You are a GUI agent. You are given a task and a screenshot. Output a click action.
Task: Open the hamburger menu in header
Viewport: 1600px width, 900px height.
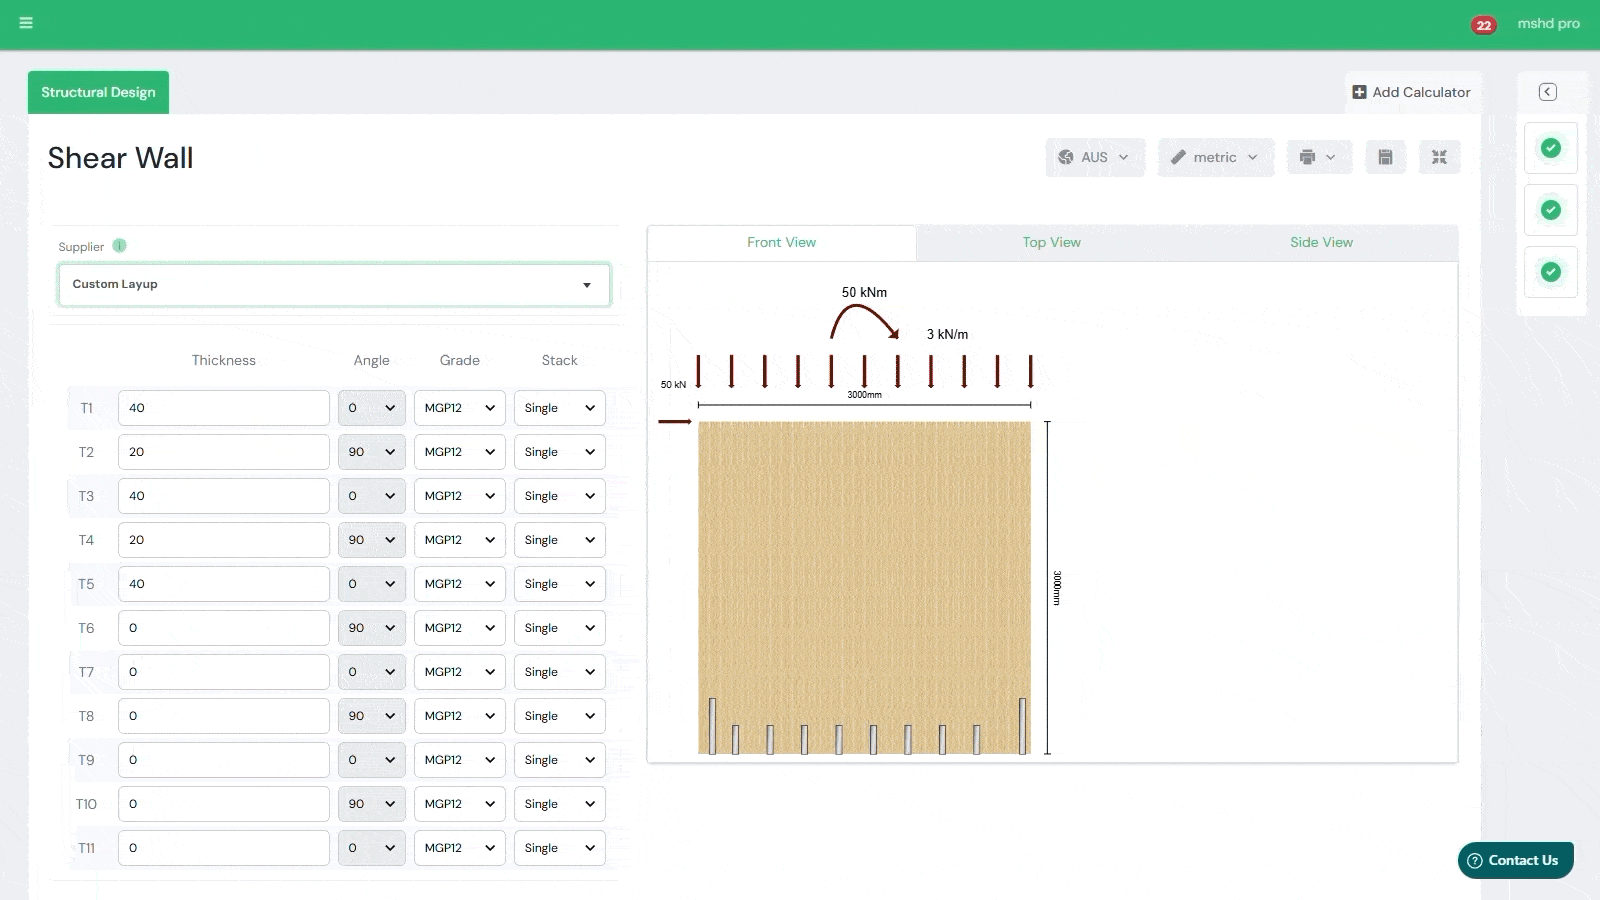point(26,23)
